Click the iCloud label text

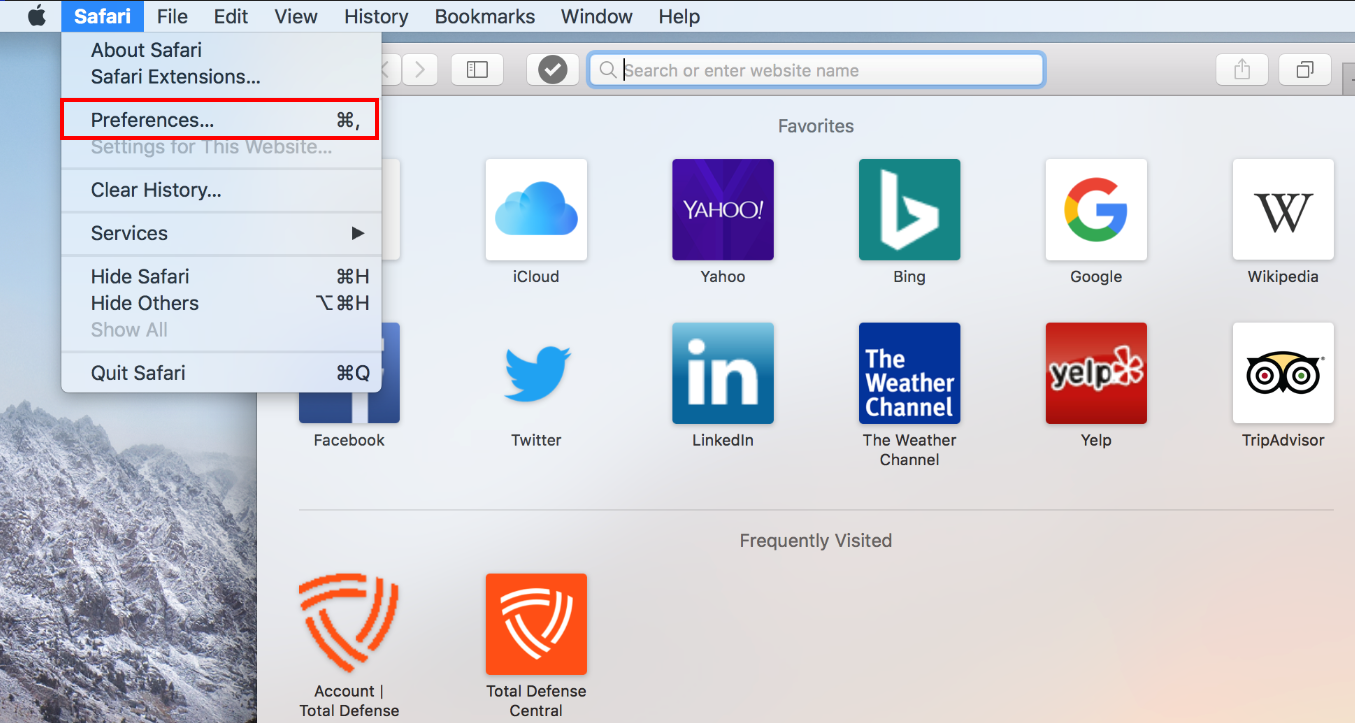tap(536, 277)
